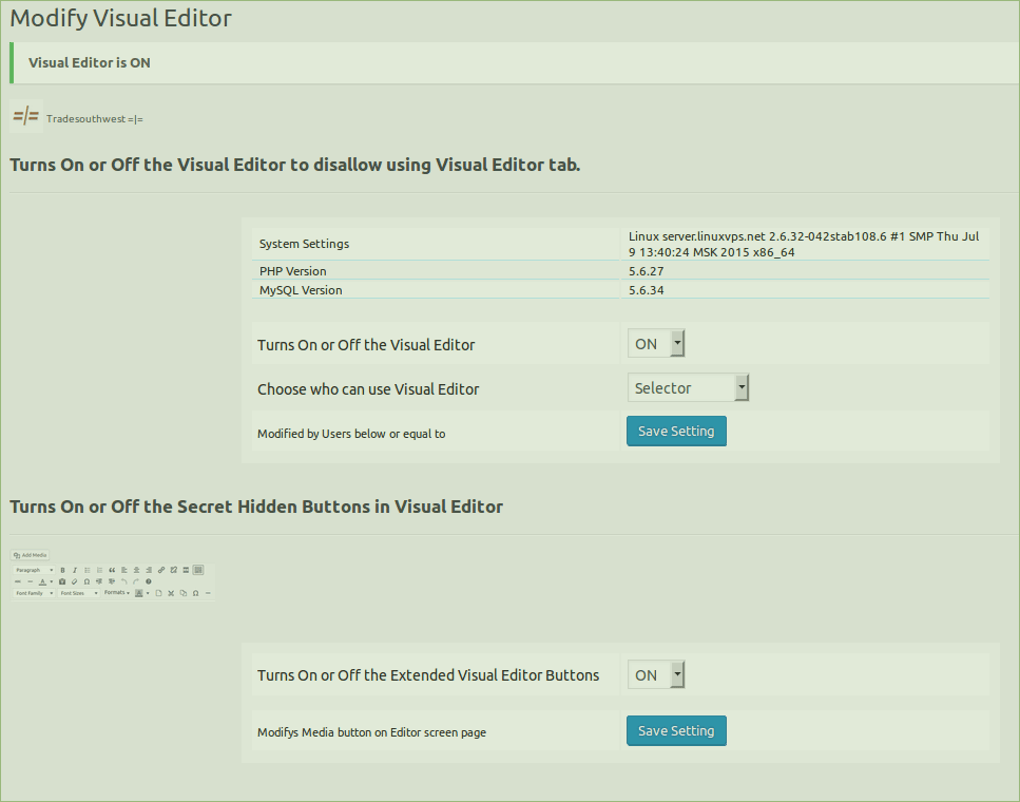Open the Extended Visual Editor Buttons ON dropdown
This screenshot has height=802, width=1020.
[655, 674]
